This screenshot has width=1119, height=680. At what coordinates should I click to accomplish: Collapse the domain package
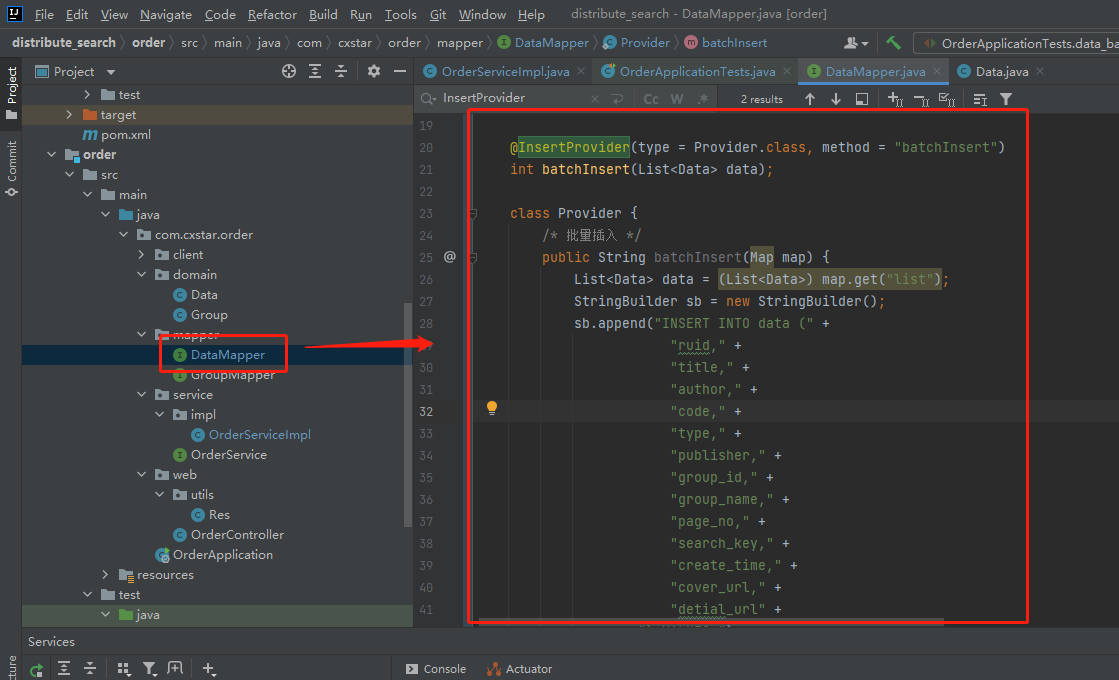(141, 274)
